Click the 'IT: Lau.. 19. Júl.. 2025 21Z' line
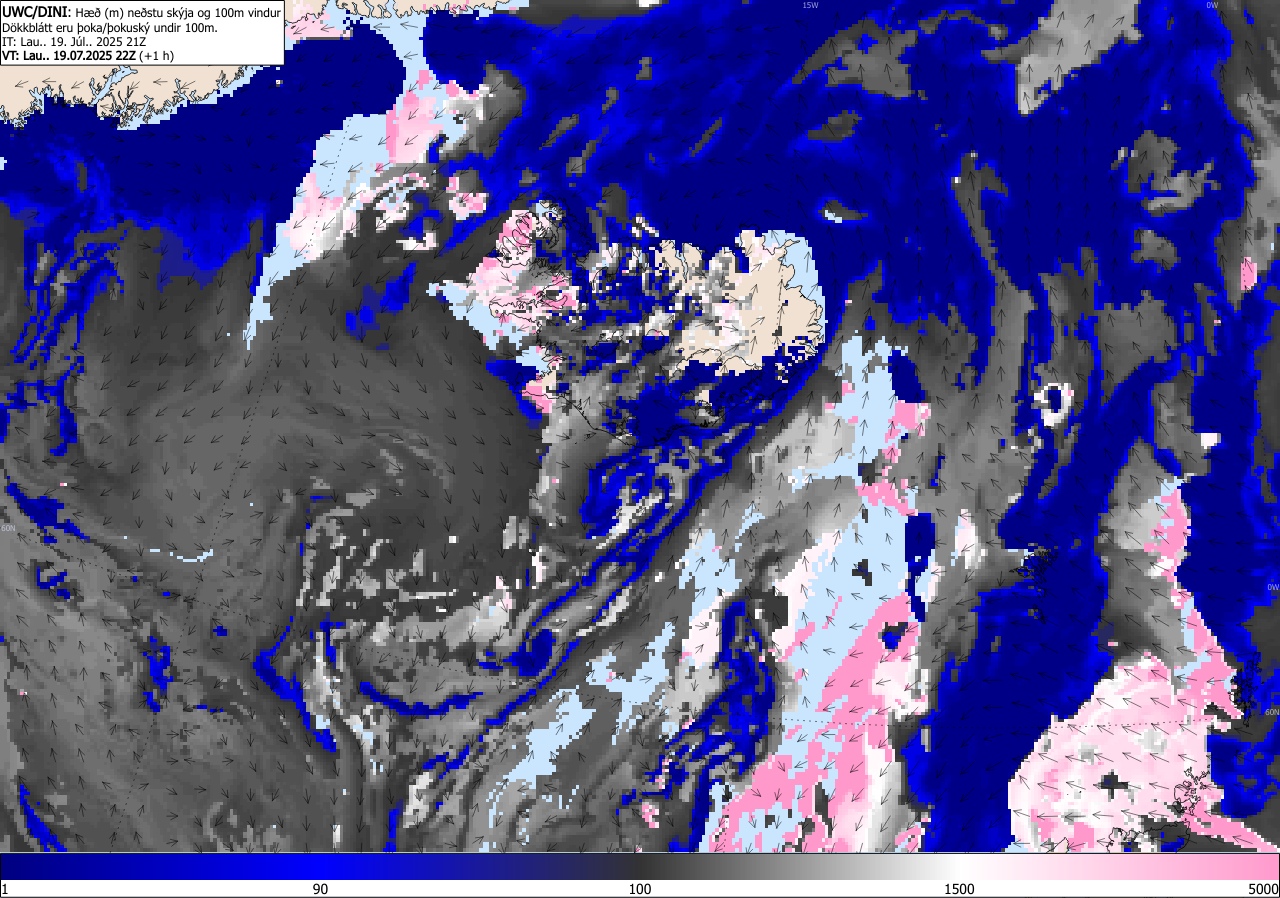Image resolution: width=1280 pixels, height=898 pixels. [75, 41]
